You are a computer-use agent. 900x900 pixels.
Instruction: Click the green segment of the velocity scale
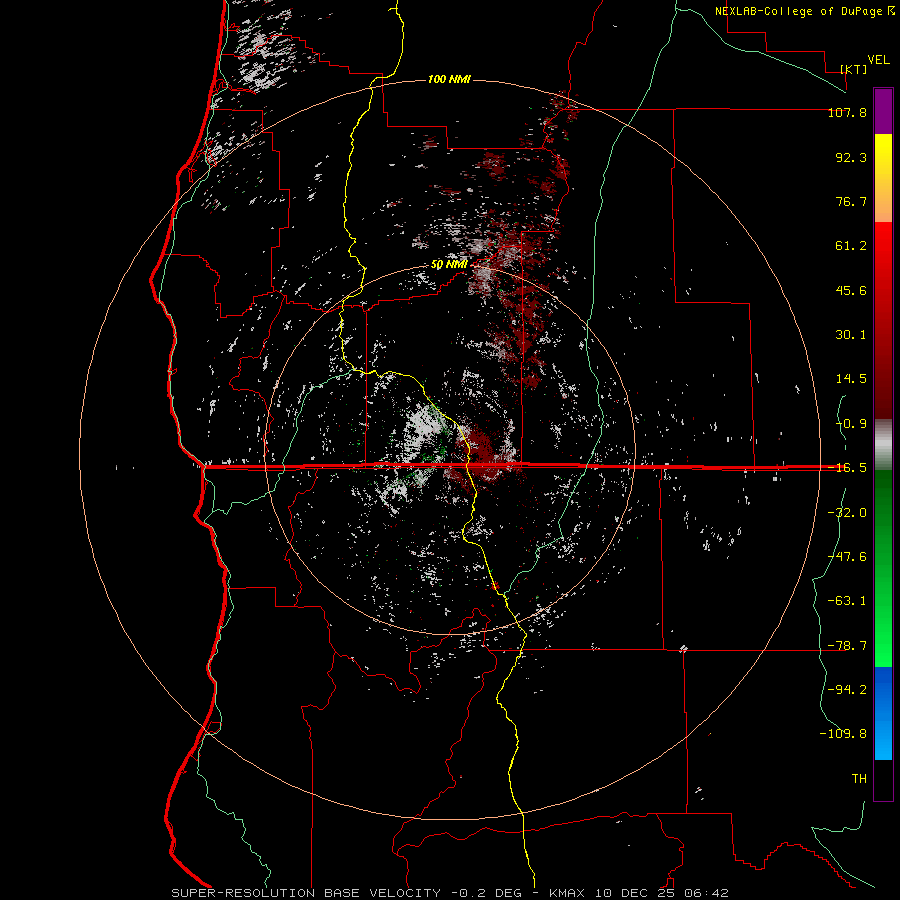(x=883, y=568)
